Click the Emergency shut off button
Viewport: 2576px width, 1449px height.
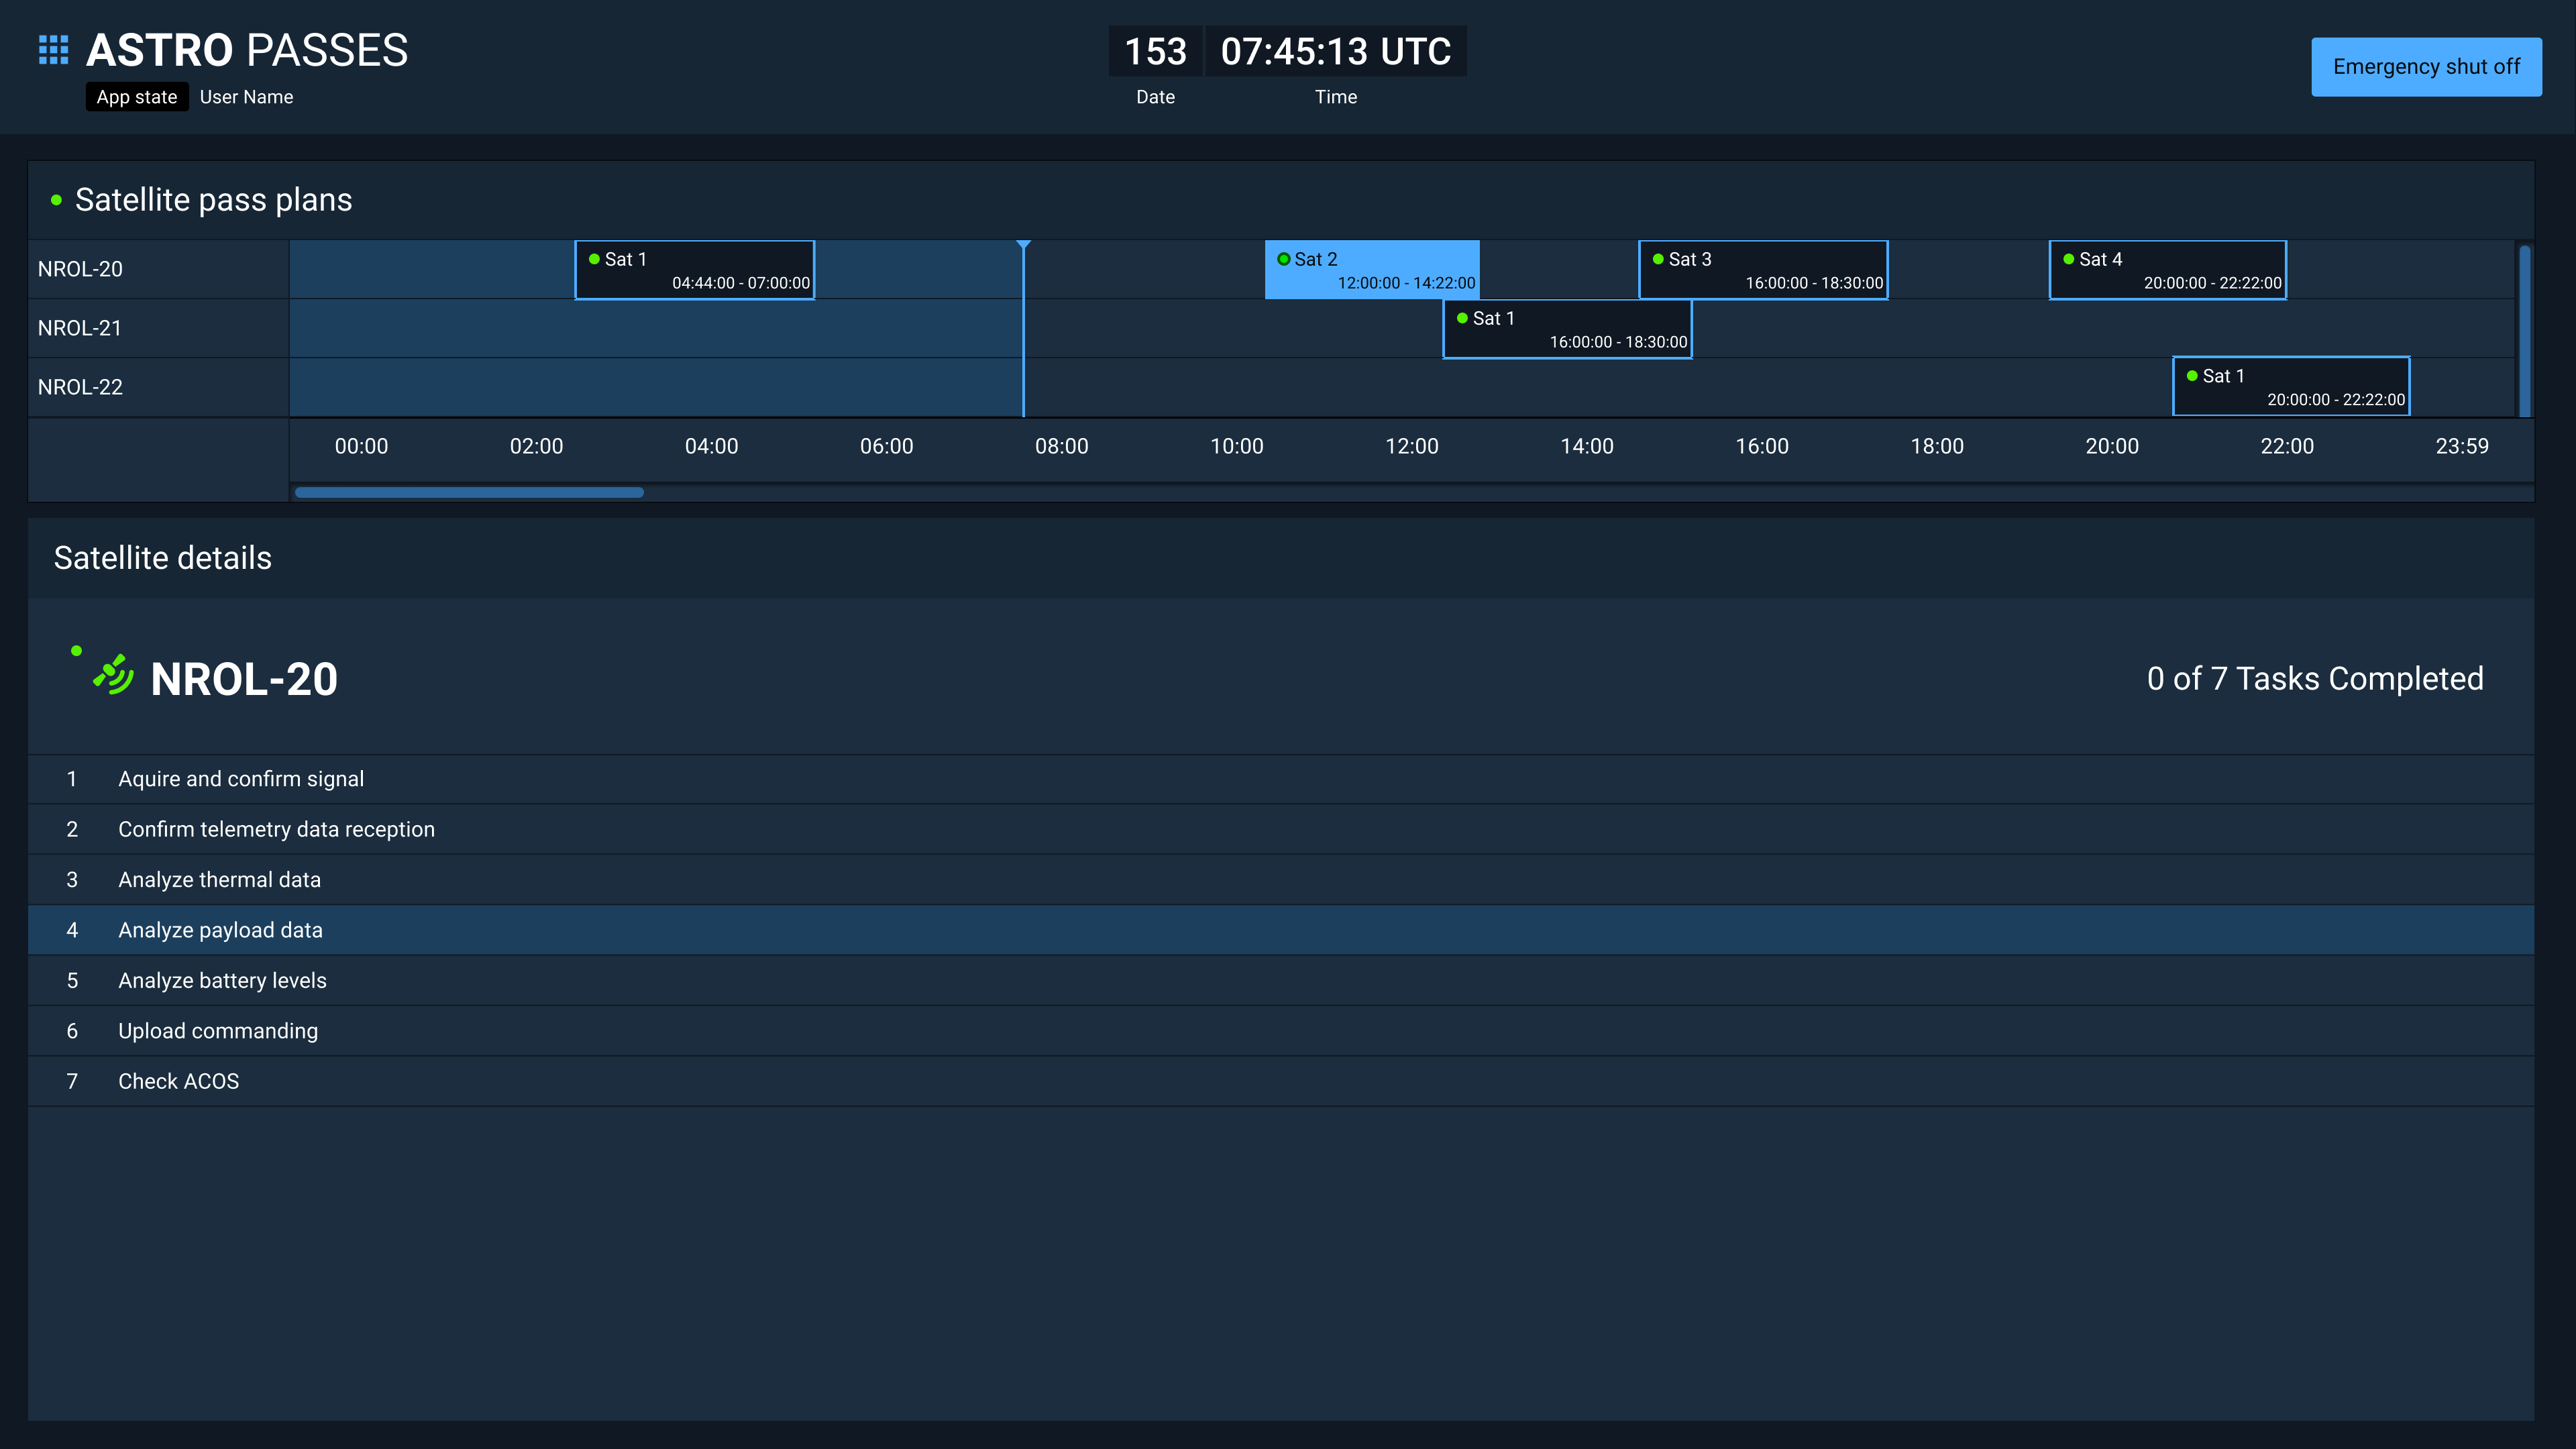(2426, 67)
